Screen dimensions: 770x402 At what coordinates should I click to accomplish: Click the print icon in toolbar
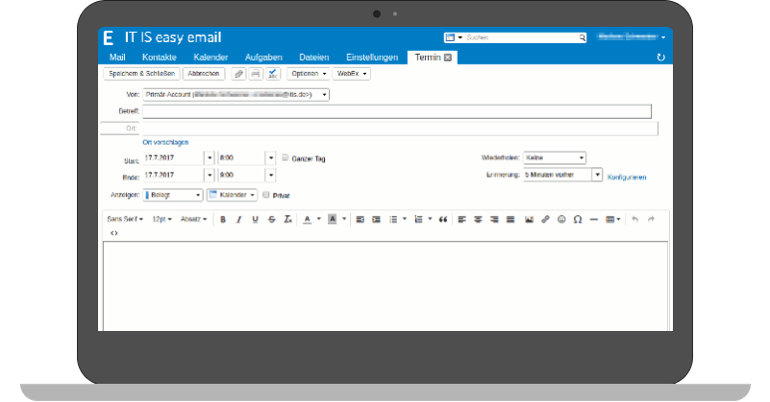pyautogui.click(x=255, y=74)
